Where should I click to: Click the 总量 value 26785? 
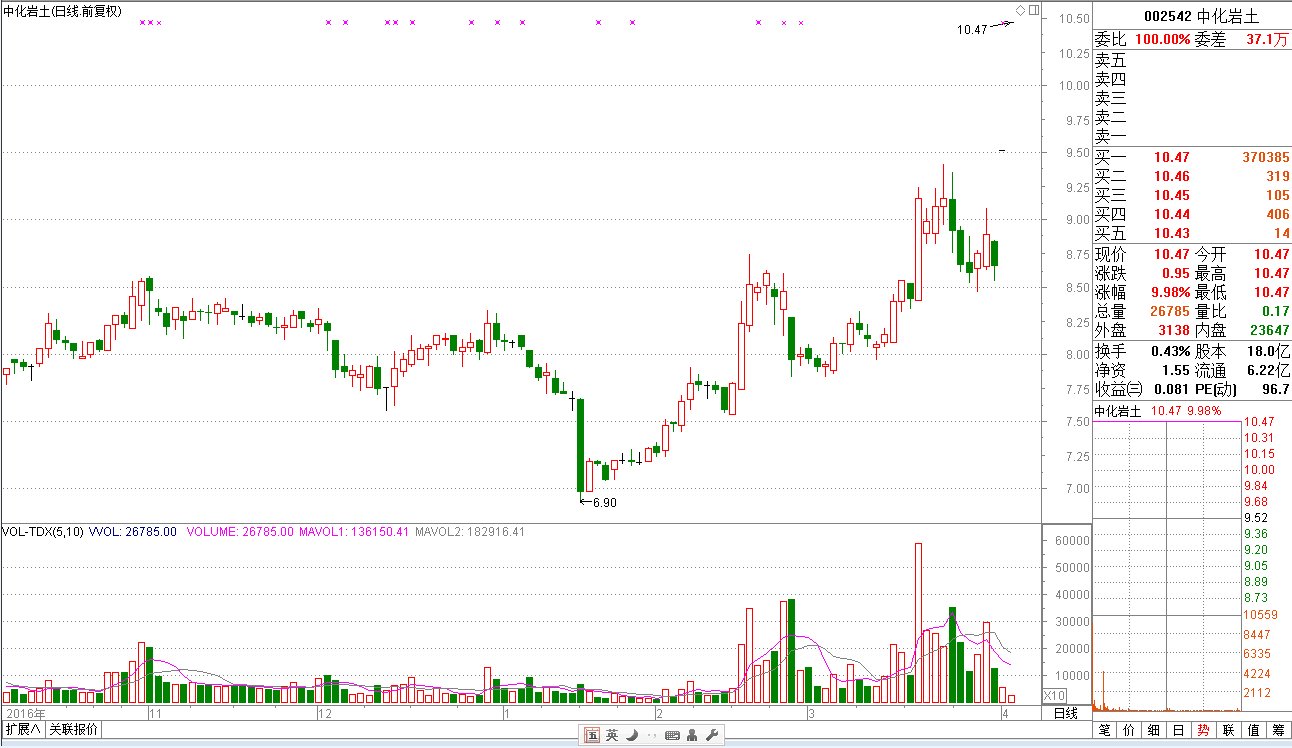pos(1170,311)
